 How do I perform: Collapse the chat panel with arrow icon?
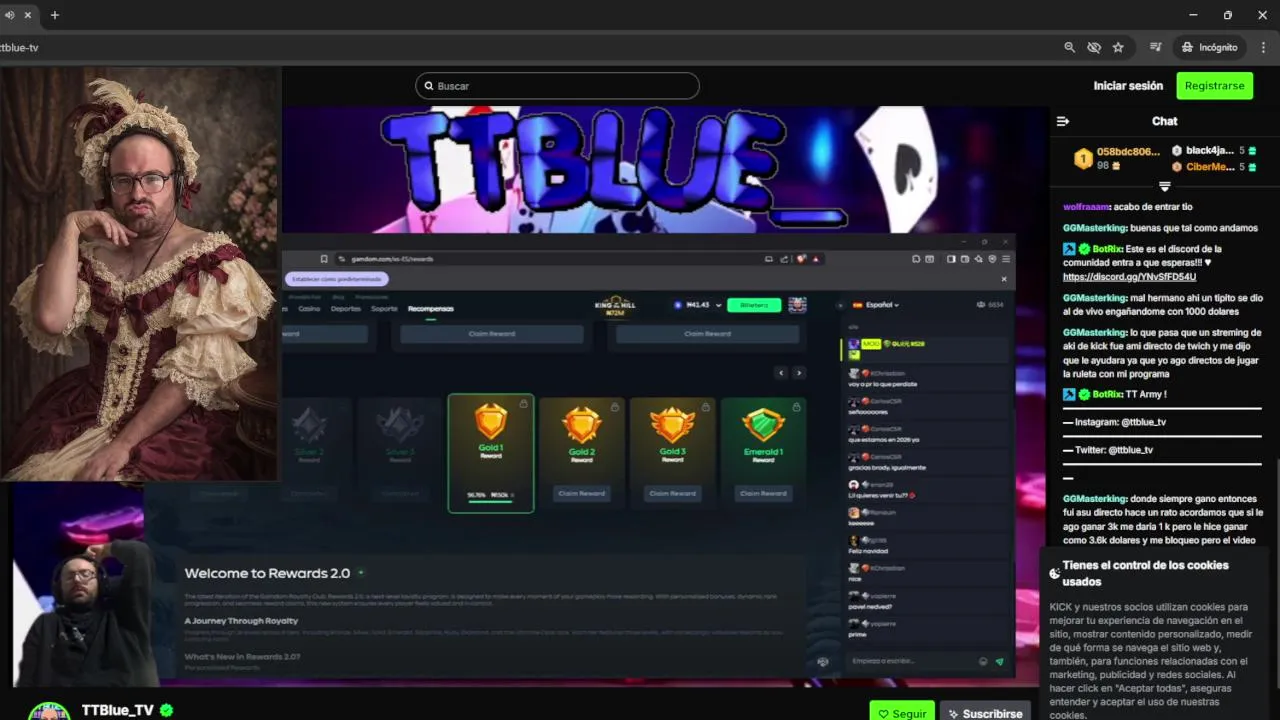(x=1063, y=121)
